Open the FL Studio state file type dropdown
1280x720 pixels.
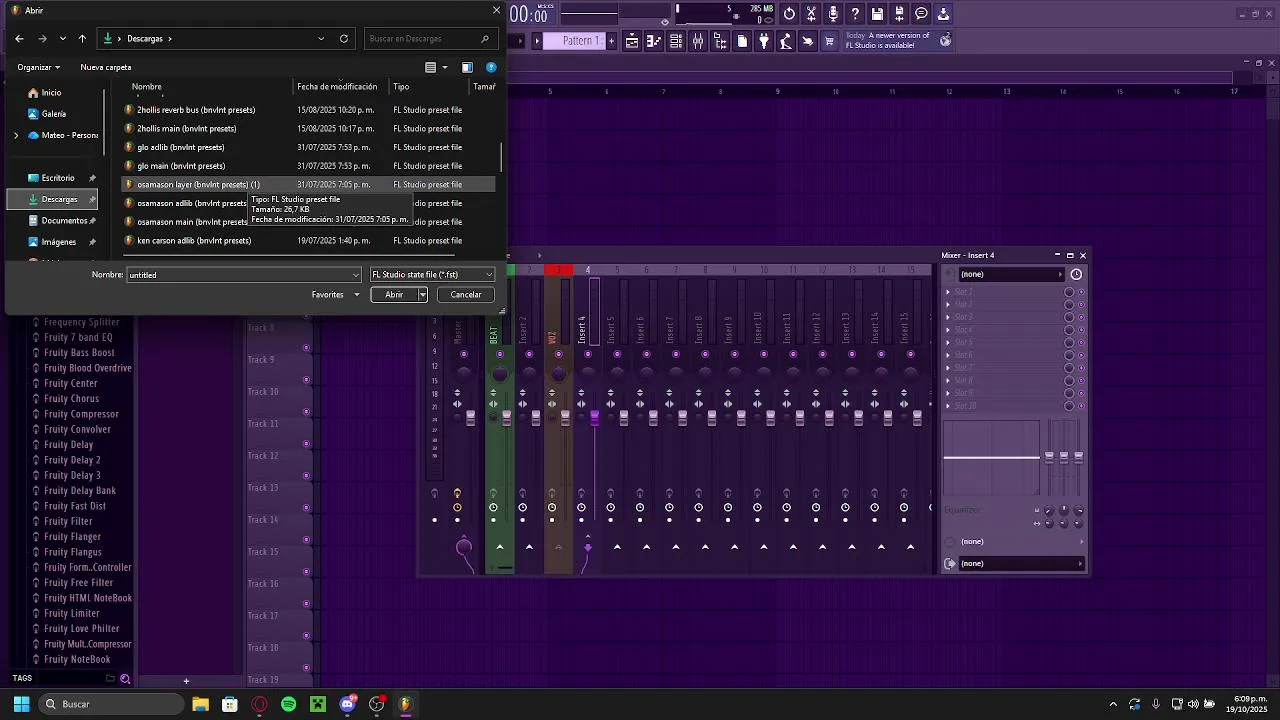pyautogui.click(x=432, y=275)
